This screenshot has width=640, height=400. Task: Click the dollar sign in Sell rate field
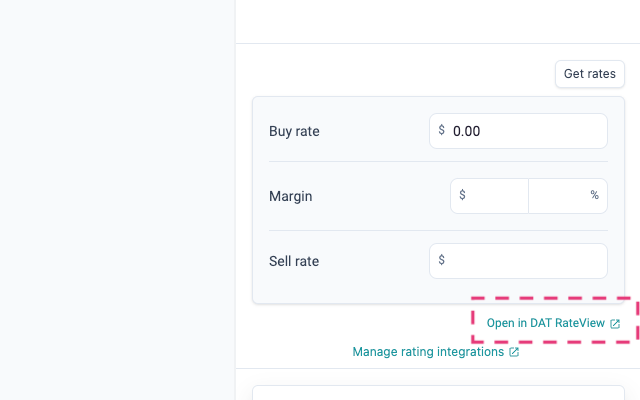(442, 260)
